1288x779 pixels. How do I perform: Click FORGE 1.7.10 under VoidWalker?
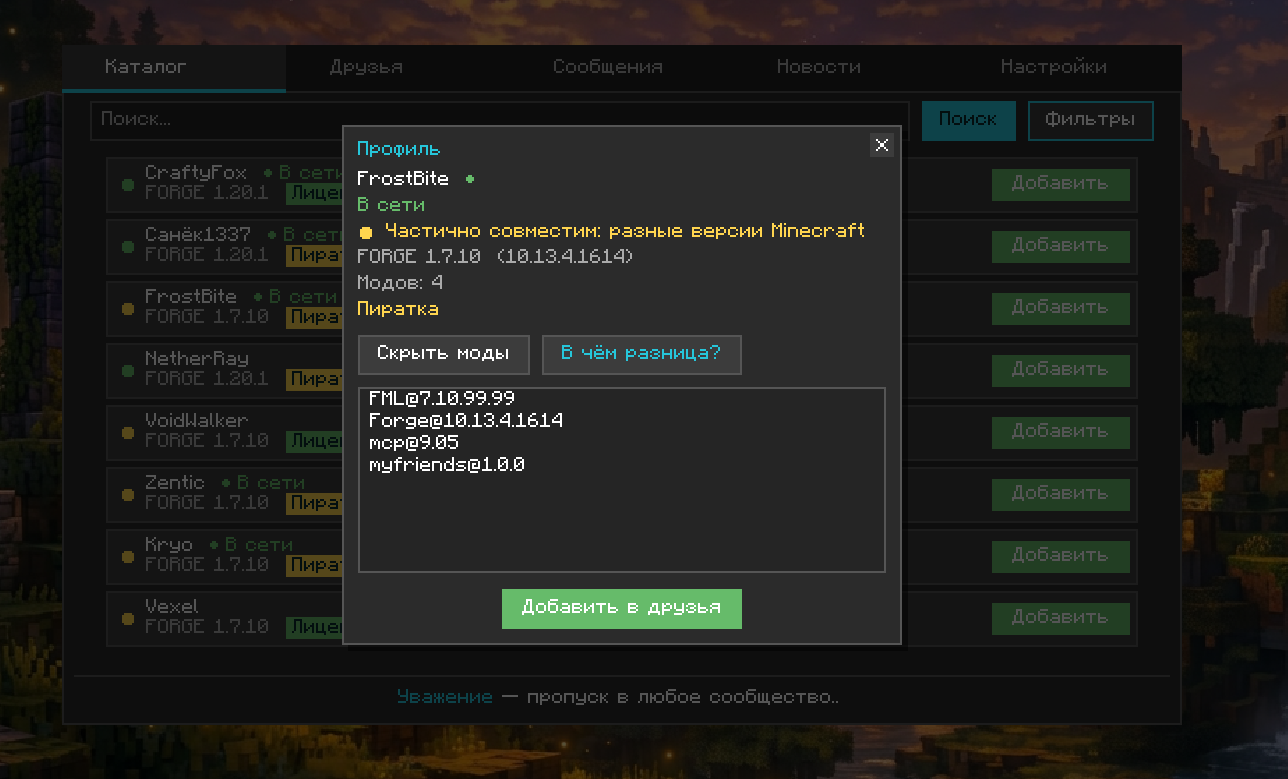(x=207, y=441)
